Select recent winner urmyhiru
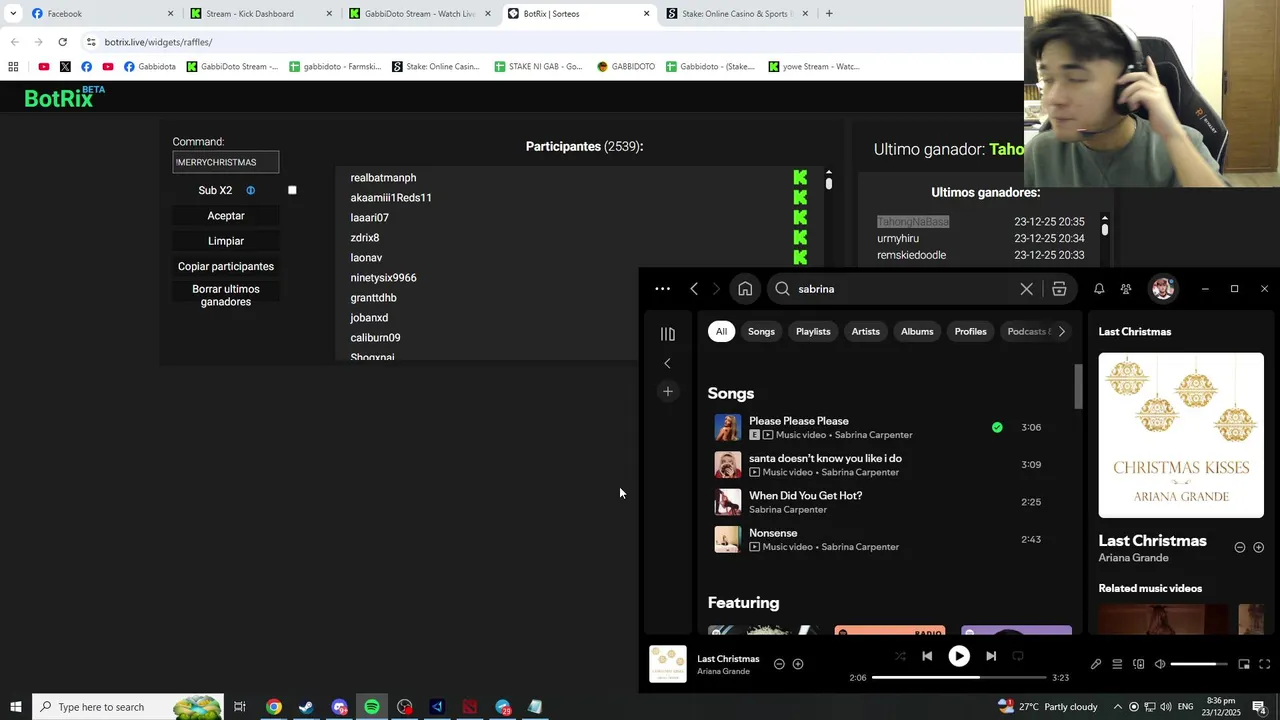1280x720 pixels. pyautogui.click(x=898, y=238)
